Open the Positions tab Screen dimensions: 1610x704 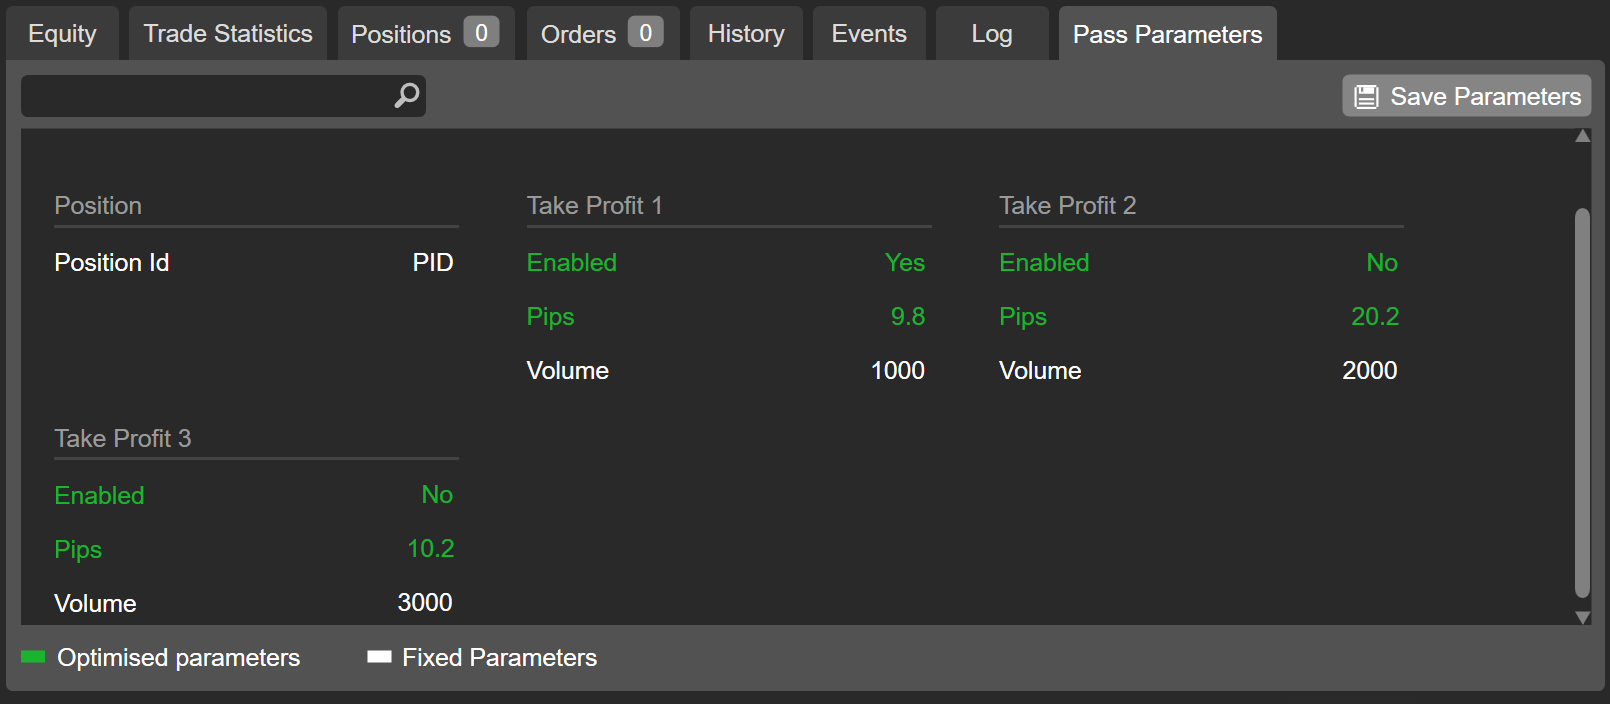tap(425, 34)
